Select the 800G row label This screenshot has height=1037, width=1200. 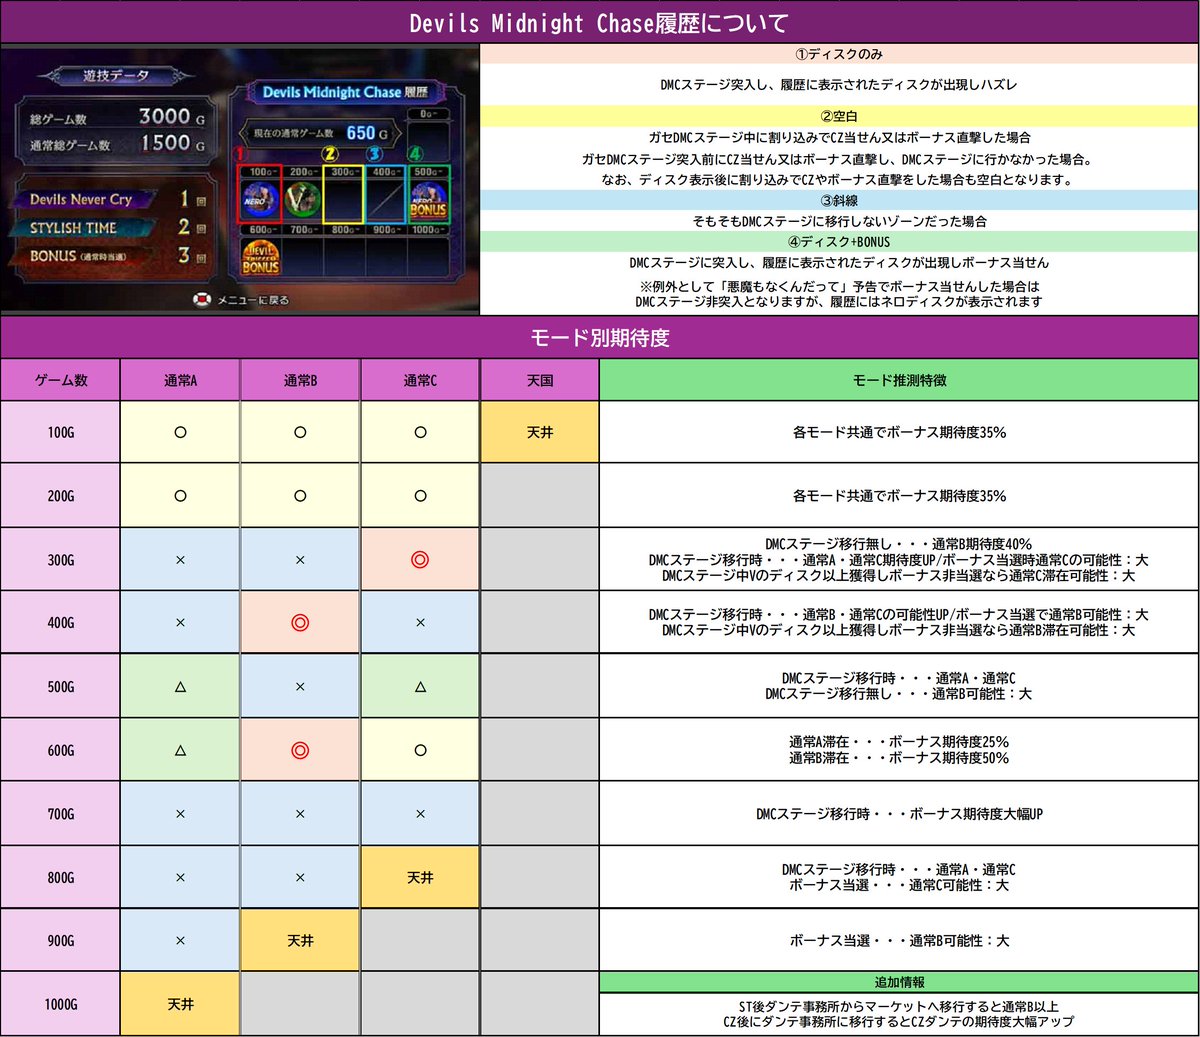(x=61, y=877)
